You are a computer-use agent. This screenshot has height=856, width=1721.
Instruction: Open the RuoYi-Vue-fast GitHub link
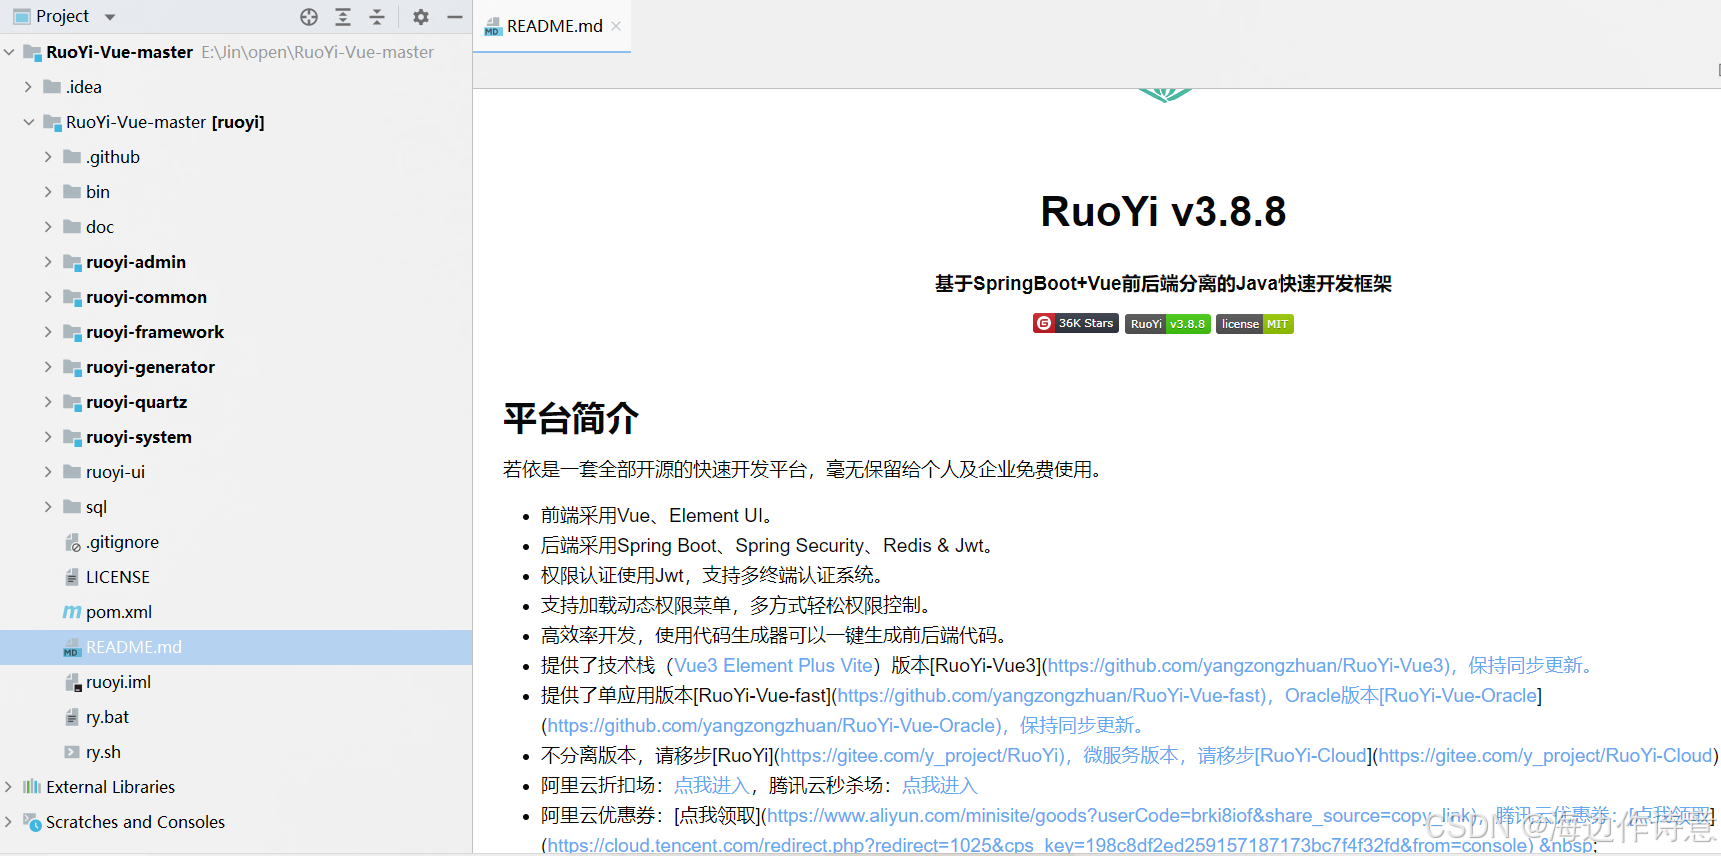1051,696
